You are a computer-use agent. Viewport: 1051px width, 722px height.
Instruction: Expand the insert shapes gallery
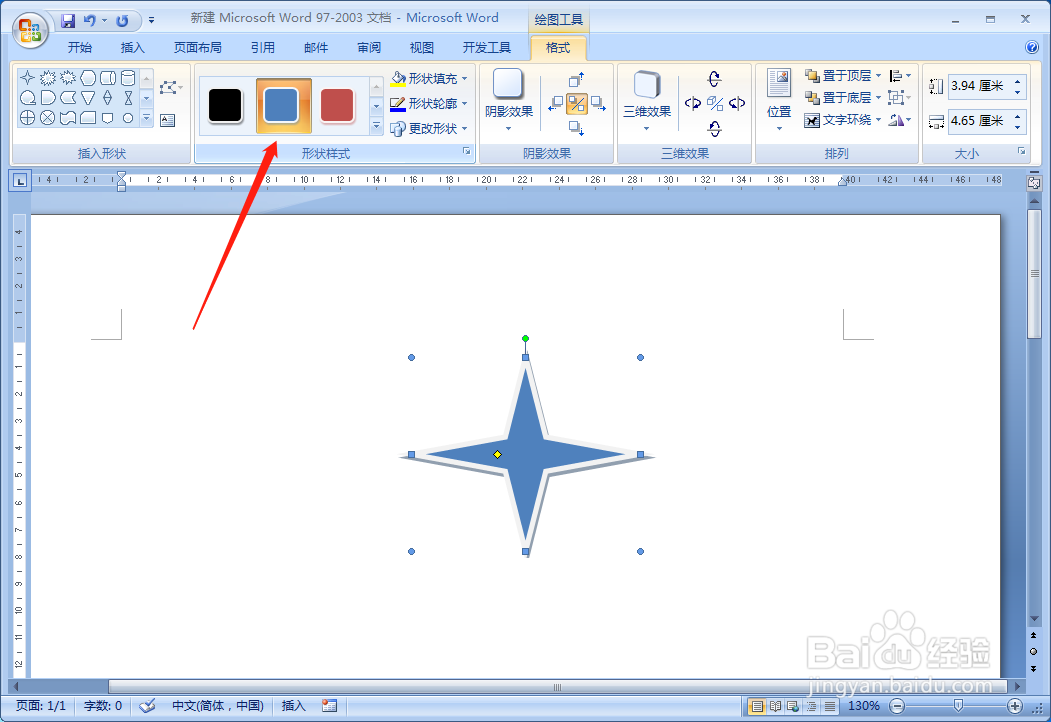[x=146, y=118]
